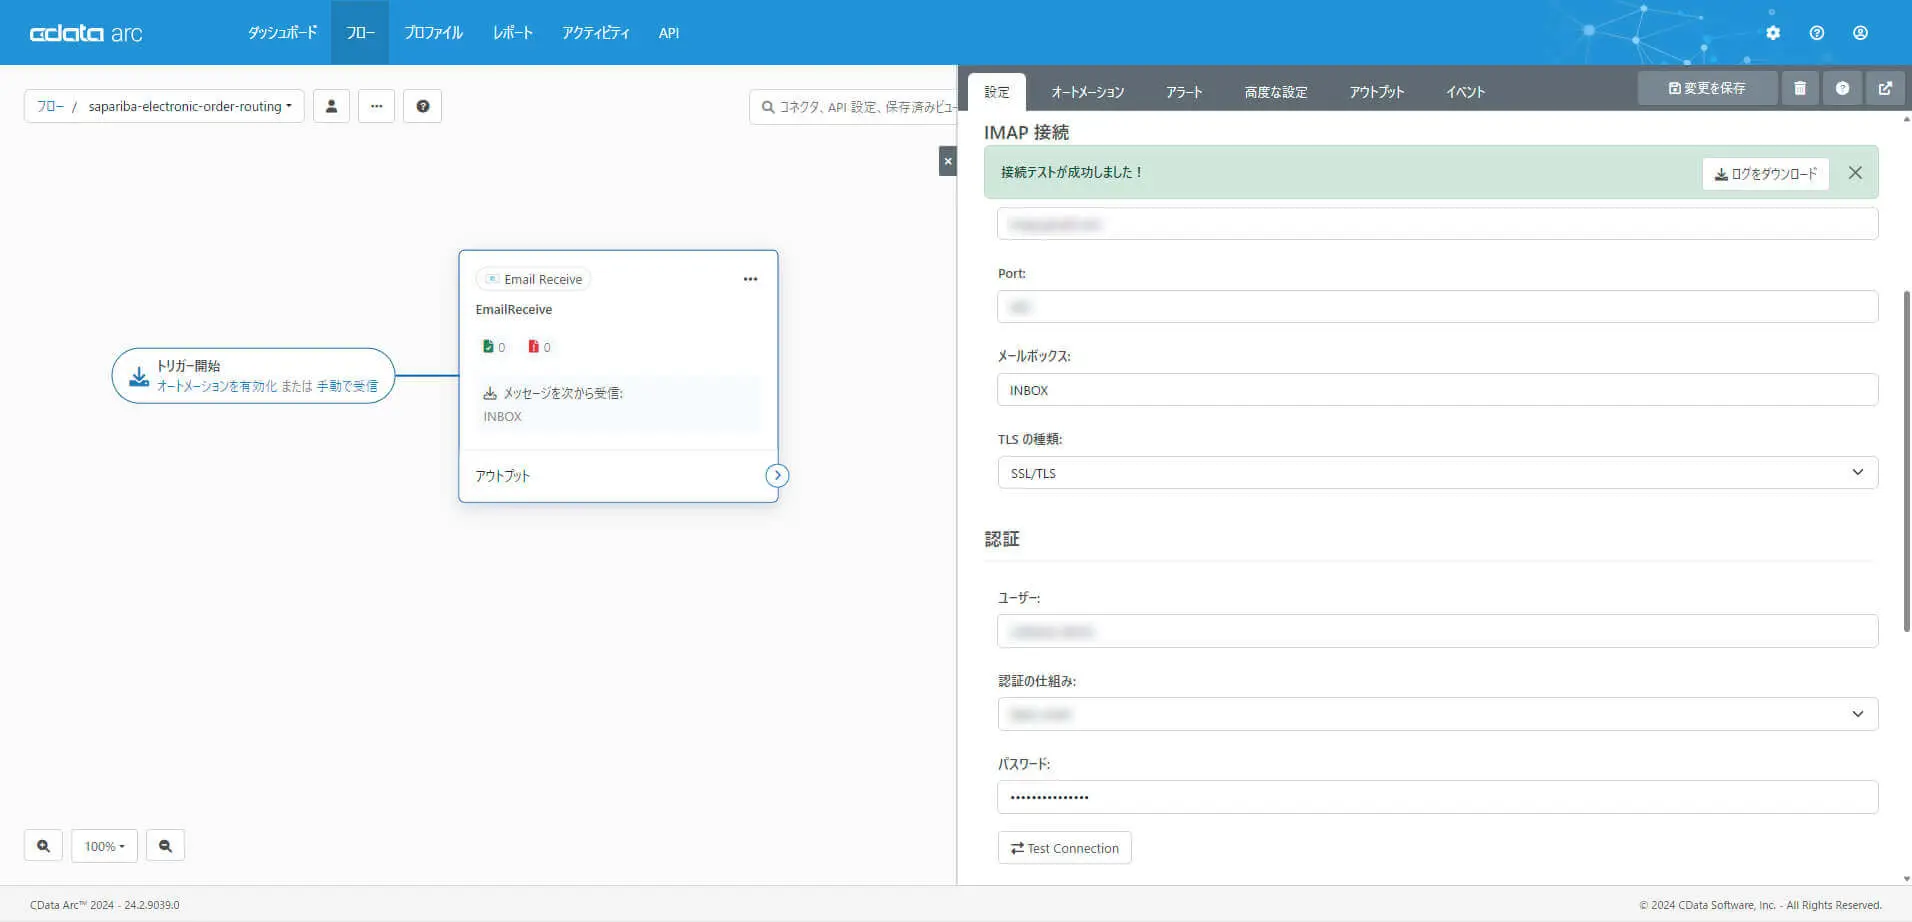Zoom out on the flow canvas
This screenshot has width=1912, height=922.
tap(165, 846)
